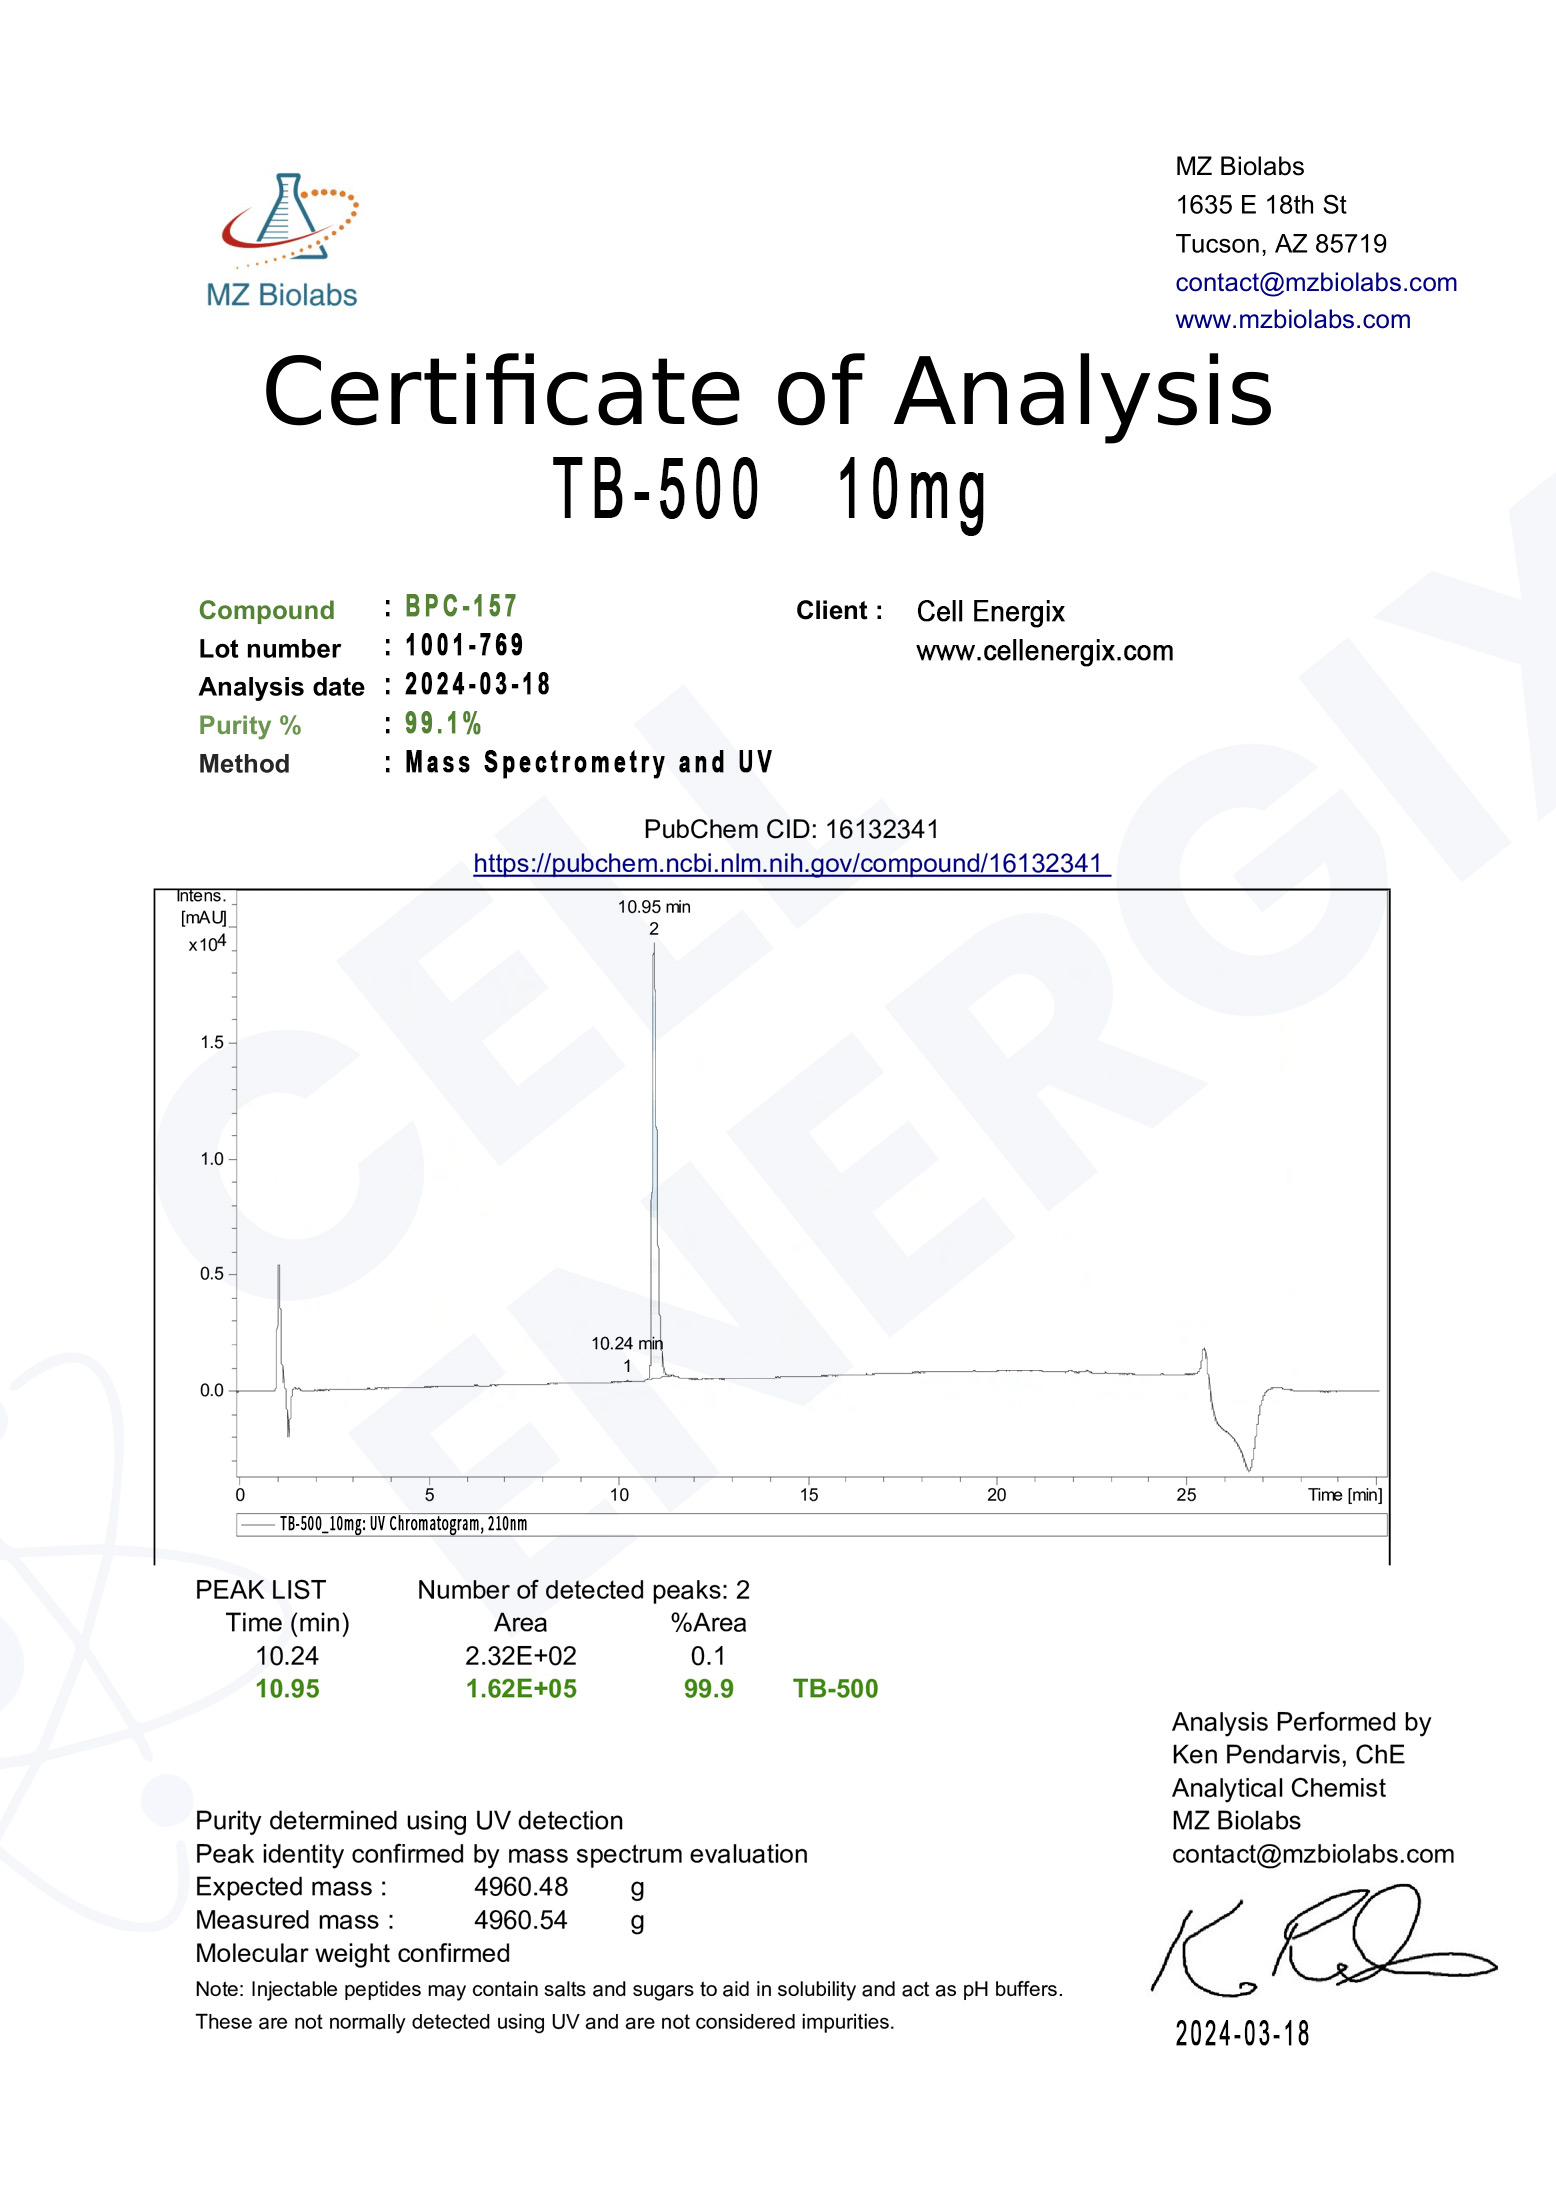Click the lot number '1001-769'
The width and height of the screenshot is (1556, 2200).
click(x=464, y=646)
